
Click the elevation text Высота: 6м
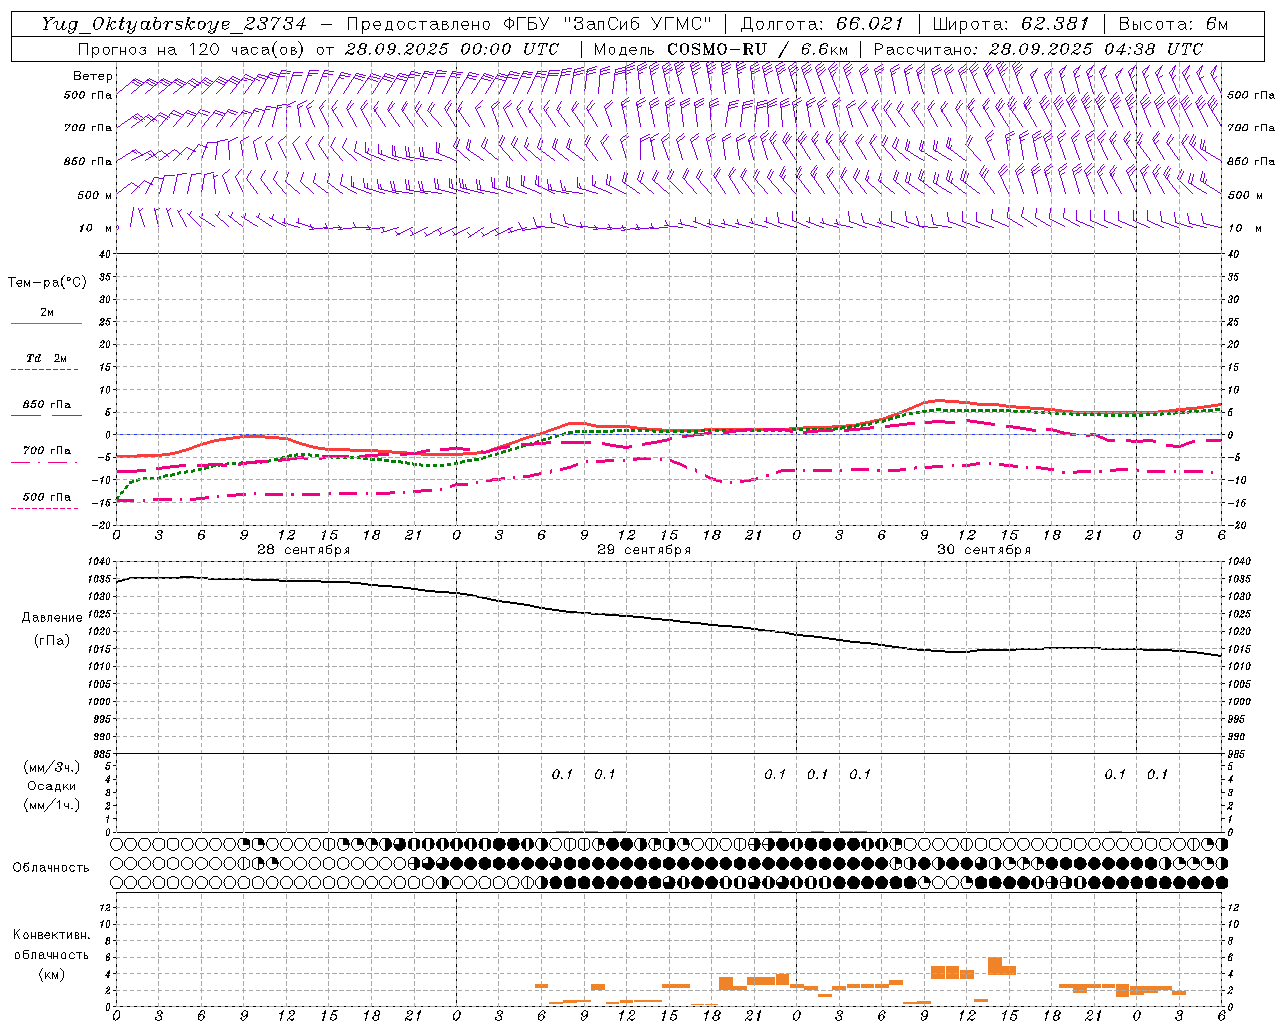coord(1172,24)
